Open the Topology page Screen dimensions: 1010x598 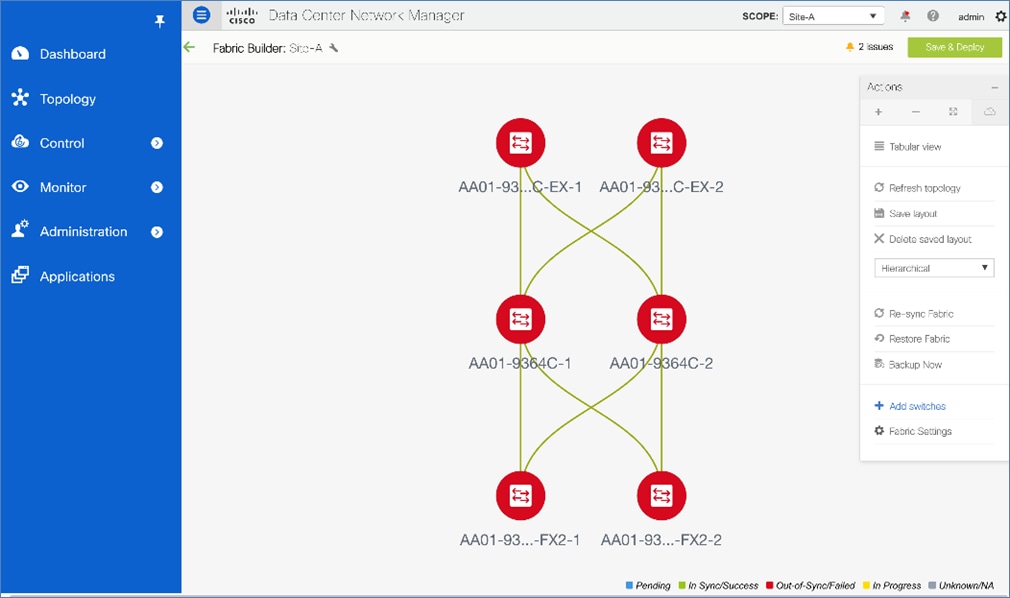pyautogui.click(x=68, y=99)
